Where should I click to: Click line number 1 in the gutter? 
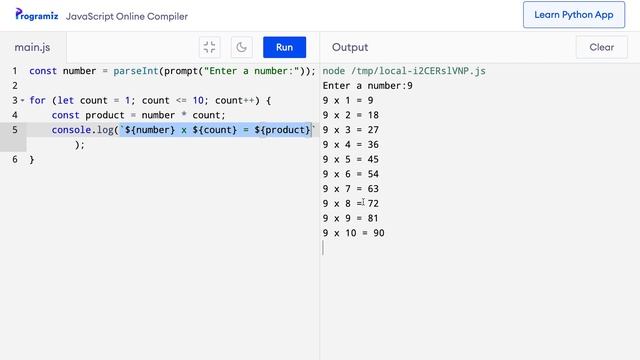(x=15, y=71)
